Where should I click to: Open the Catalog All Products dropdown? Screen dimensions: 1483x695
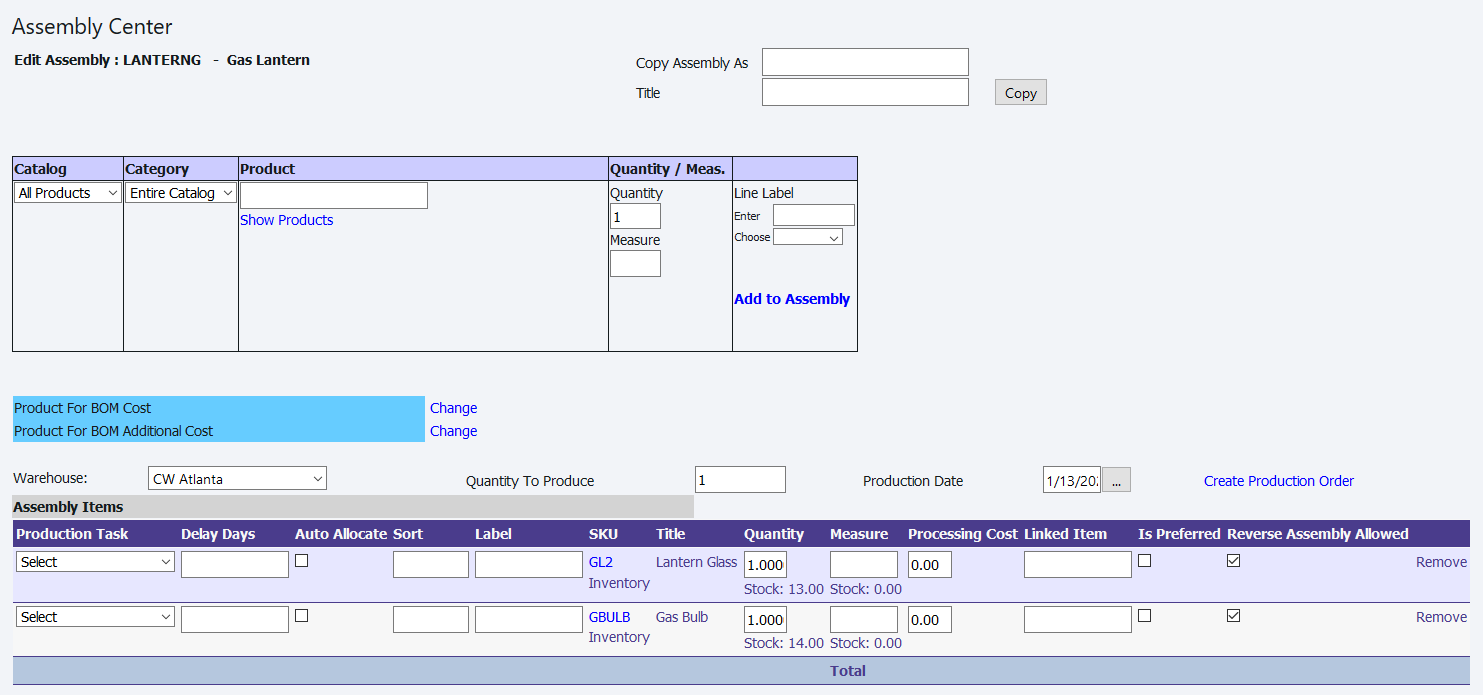coord(68,193)
